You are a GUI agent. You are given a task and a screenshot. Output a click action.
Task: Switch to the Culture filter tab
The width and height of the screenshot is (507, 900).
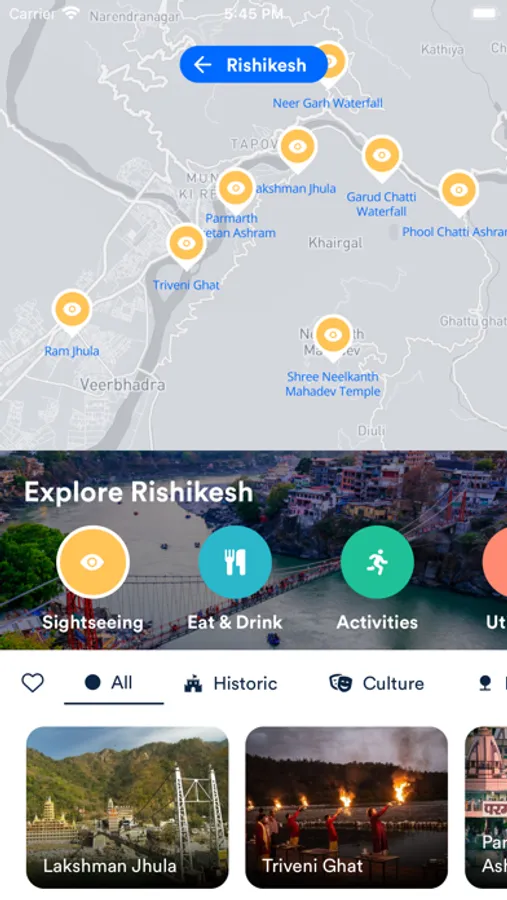coord(377,684)
